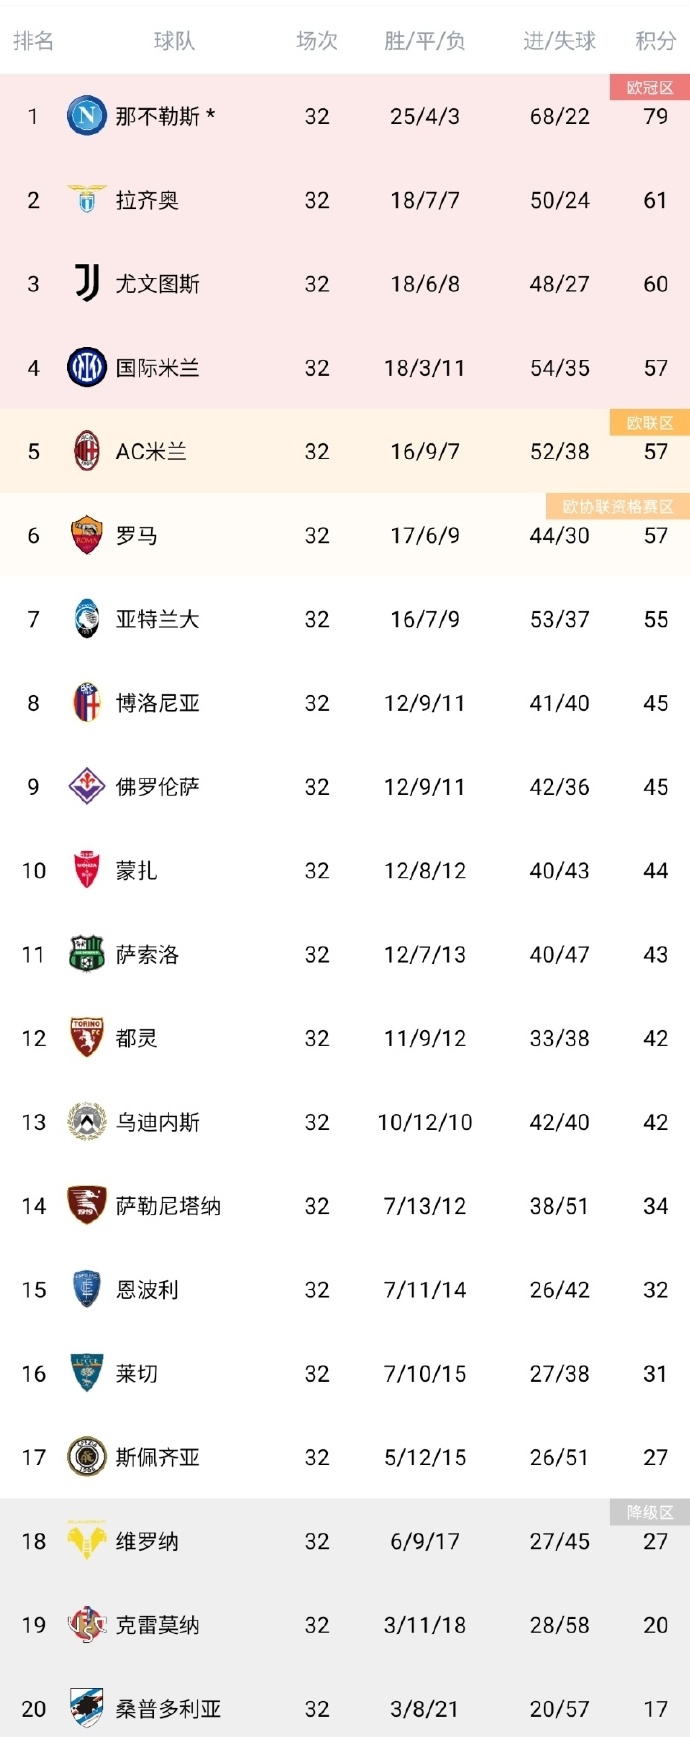Select the Roma wolf badge
This screenshot has height=1737, width=690.
pyautogui.click(x=85, y=535)
